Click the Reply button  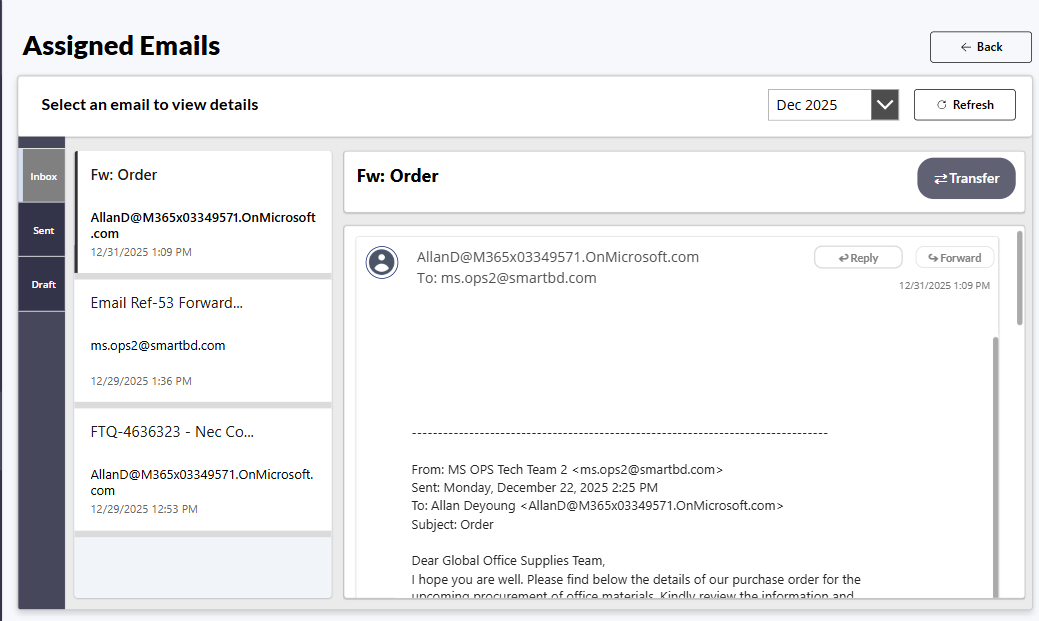pyautogui.click(x=858, y=257)
